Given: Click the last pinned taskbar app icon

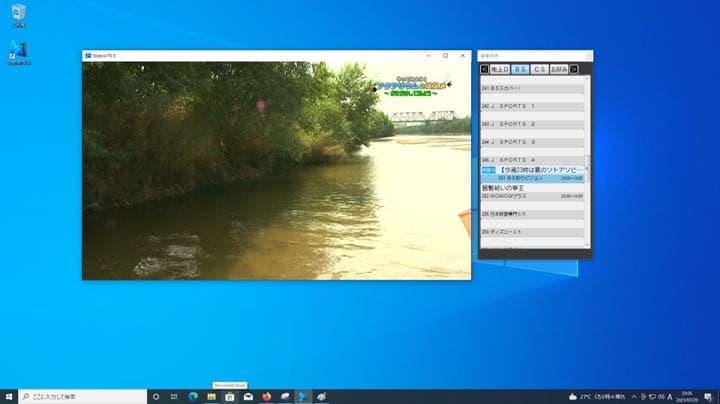Looking at the screenshot, I should coord(321,397).
